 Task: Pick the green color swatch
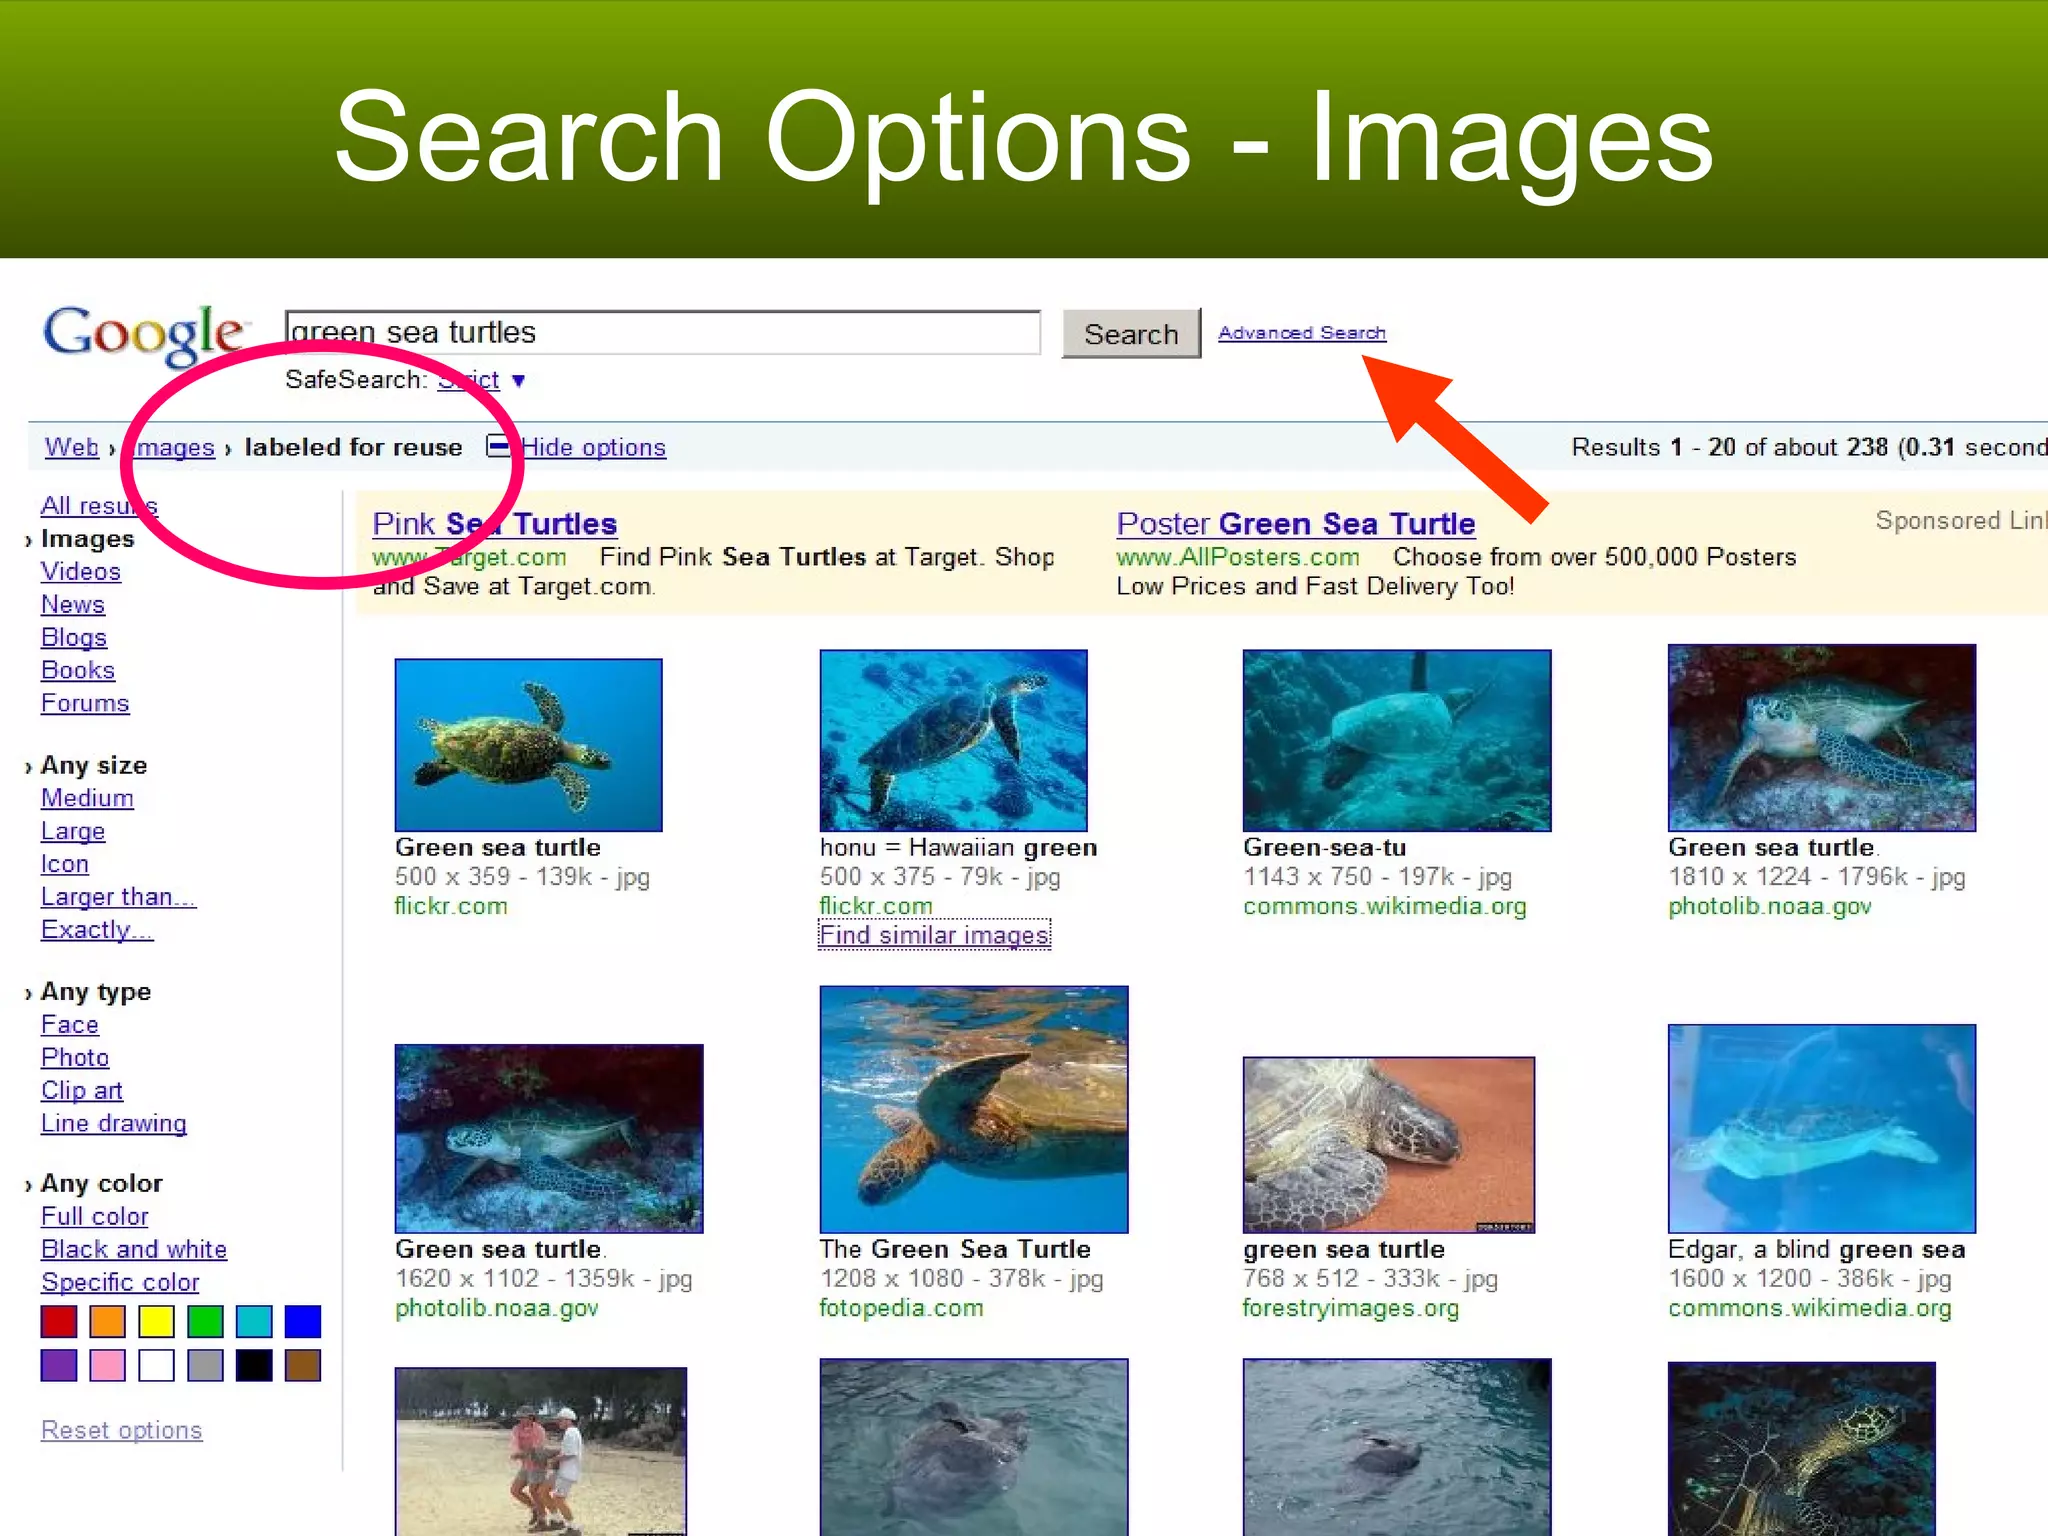coord(205,1322)
